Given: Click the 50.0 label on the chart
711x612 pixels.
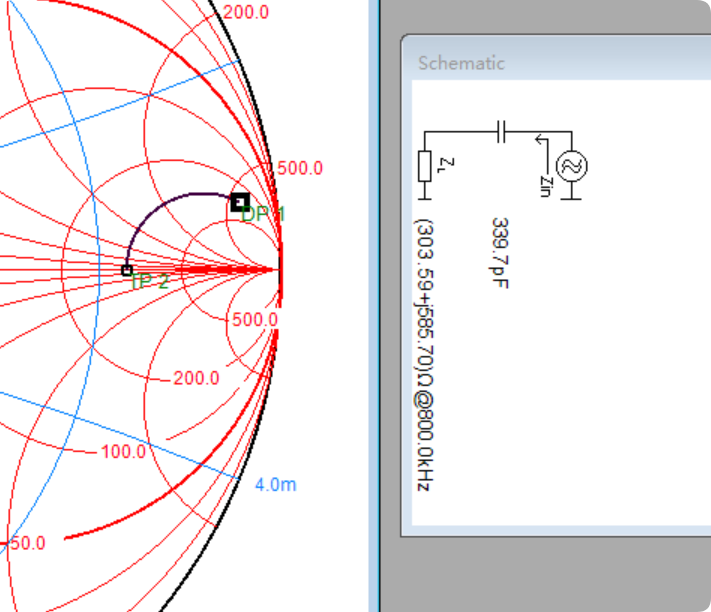Looking at the screenshot, I should pos(26,543).
